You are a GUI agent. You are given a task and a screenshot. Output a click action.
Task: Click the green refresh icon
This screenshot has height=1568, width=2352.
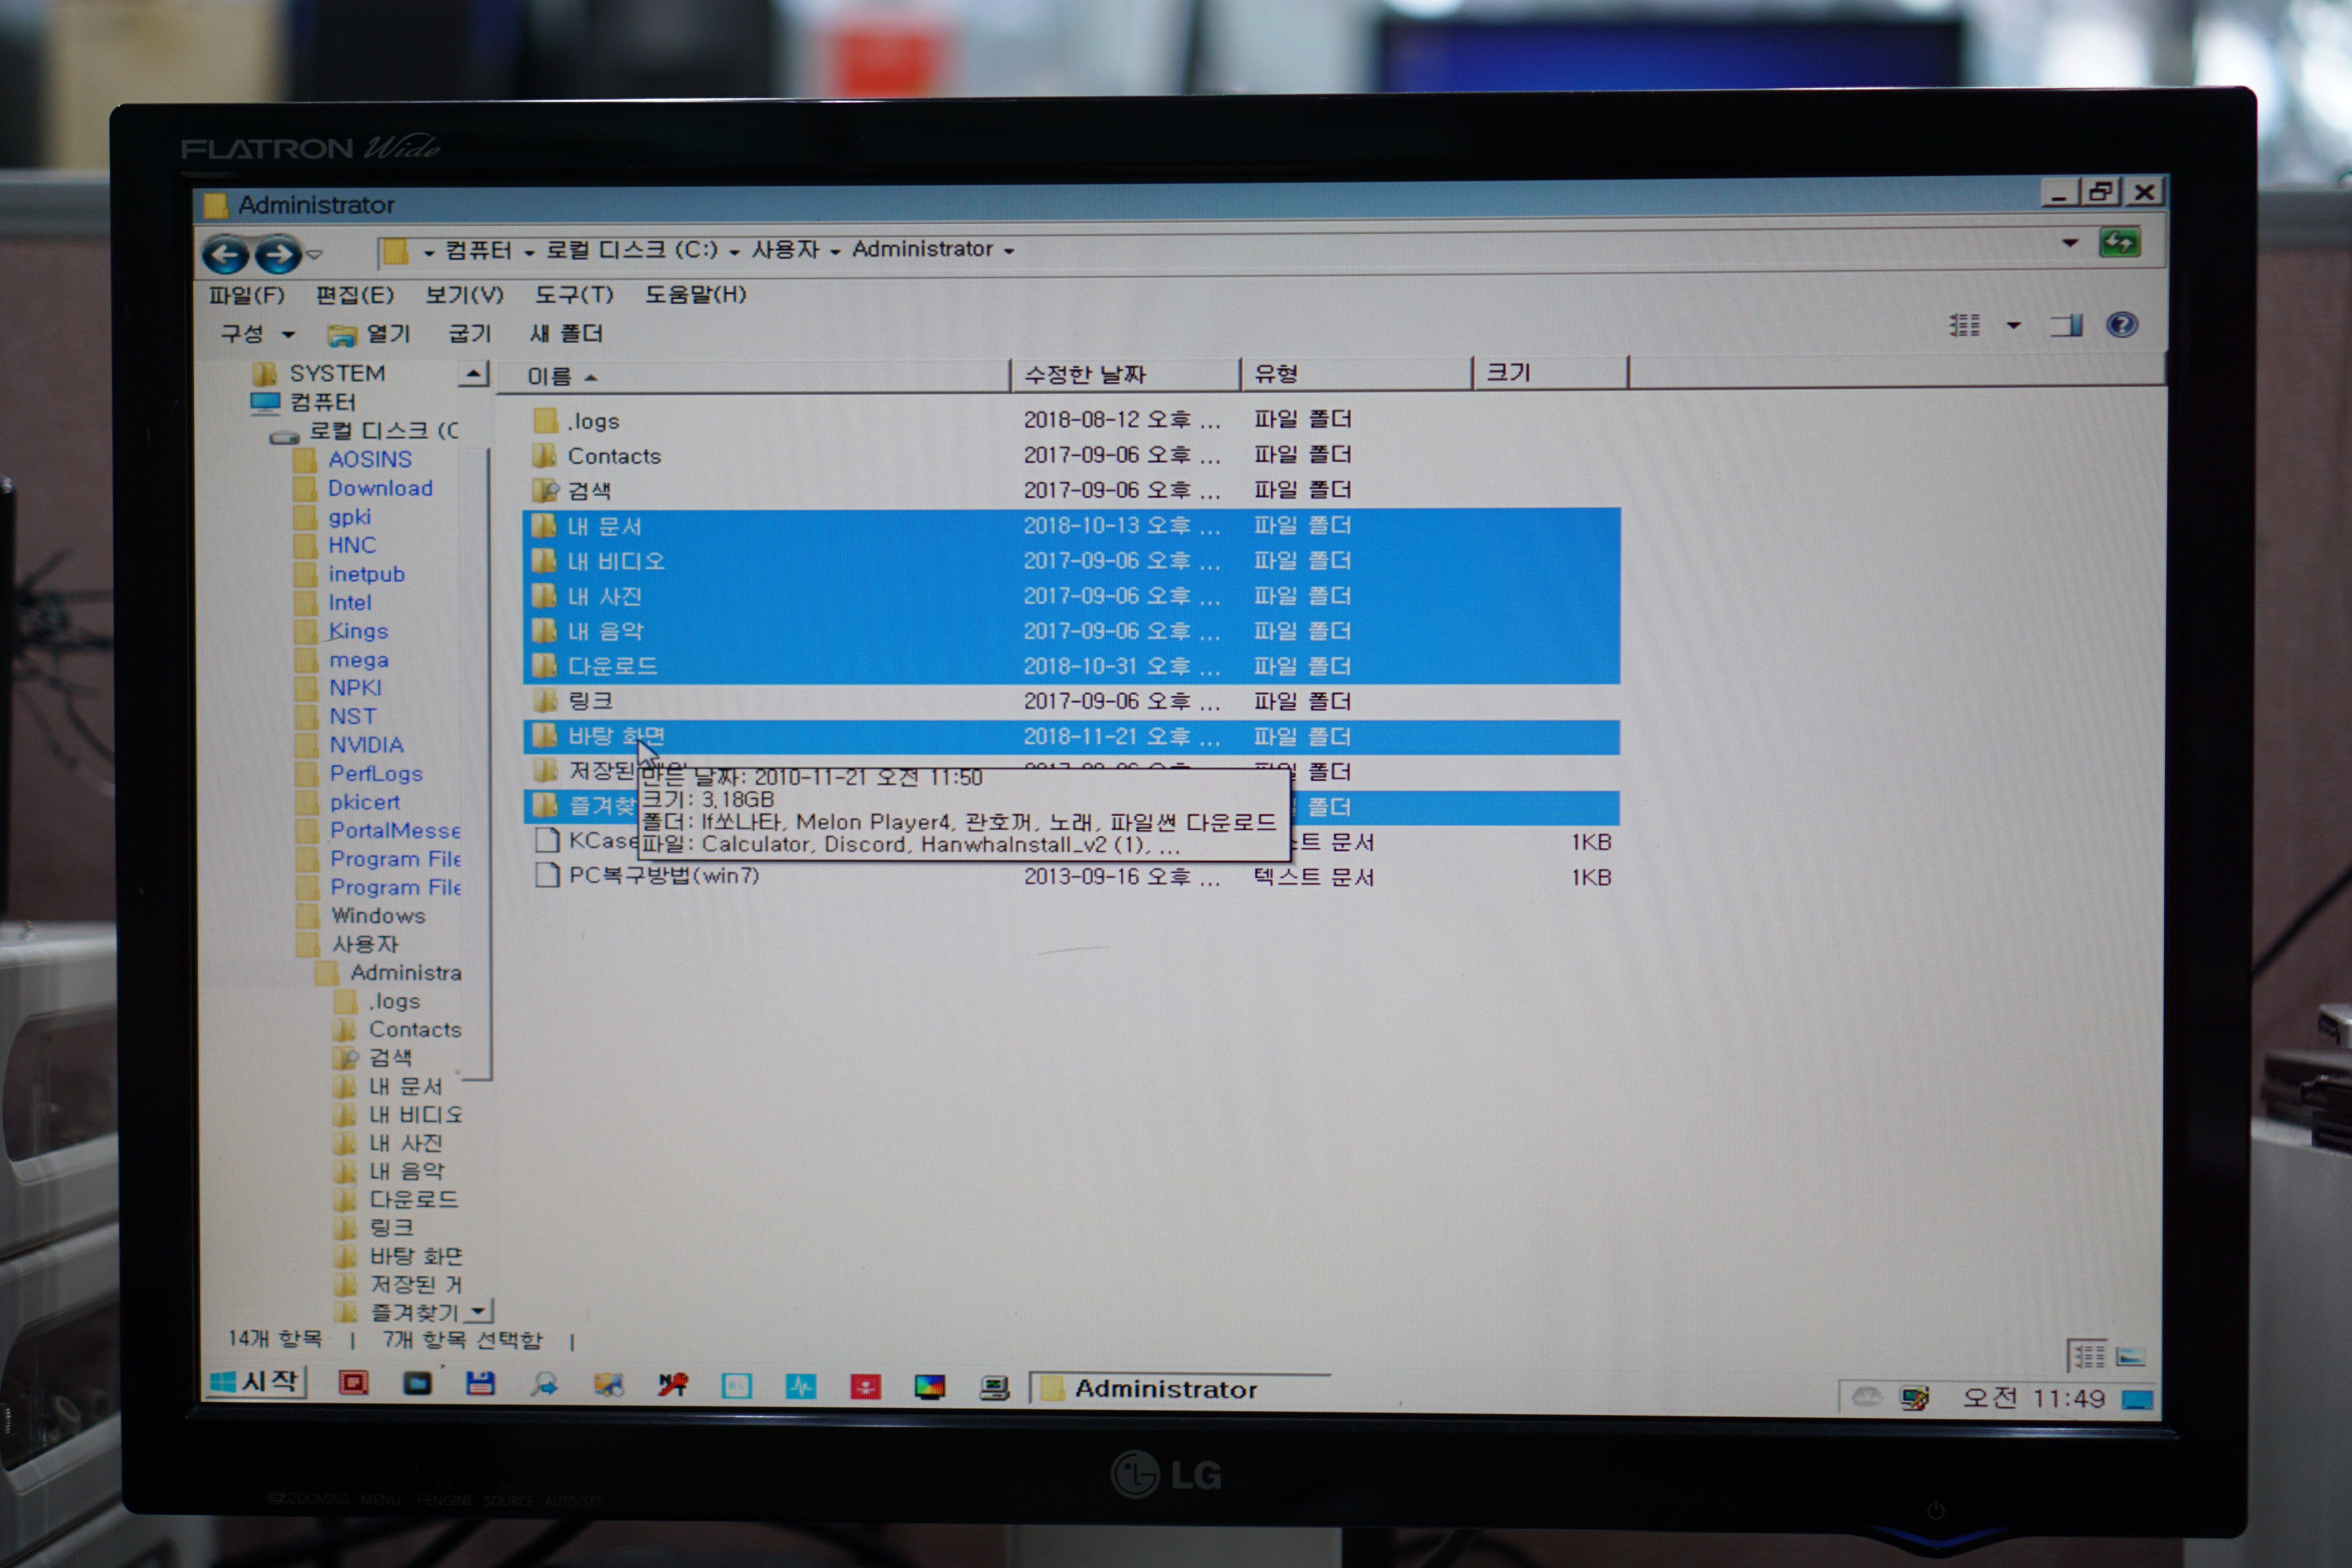click(2119, 243)
